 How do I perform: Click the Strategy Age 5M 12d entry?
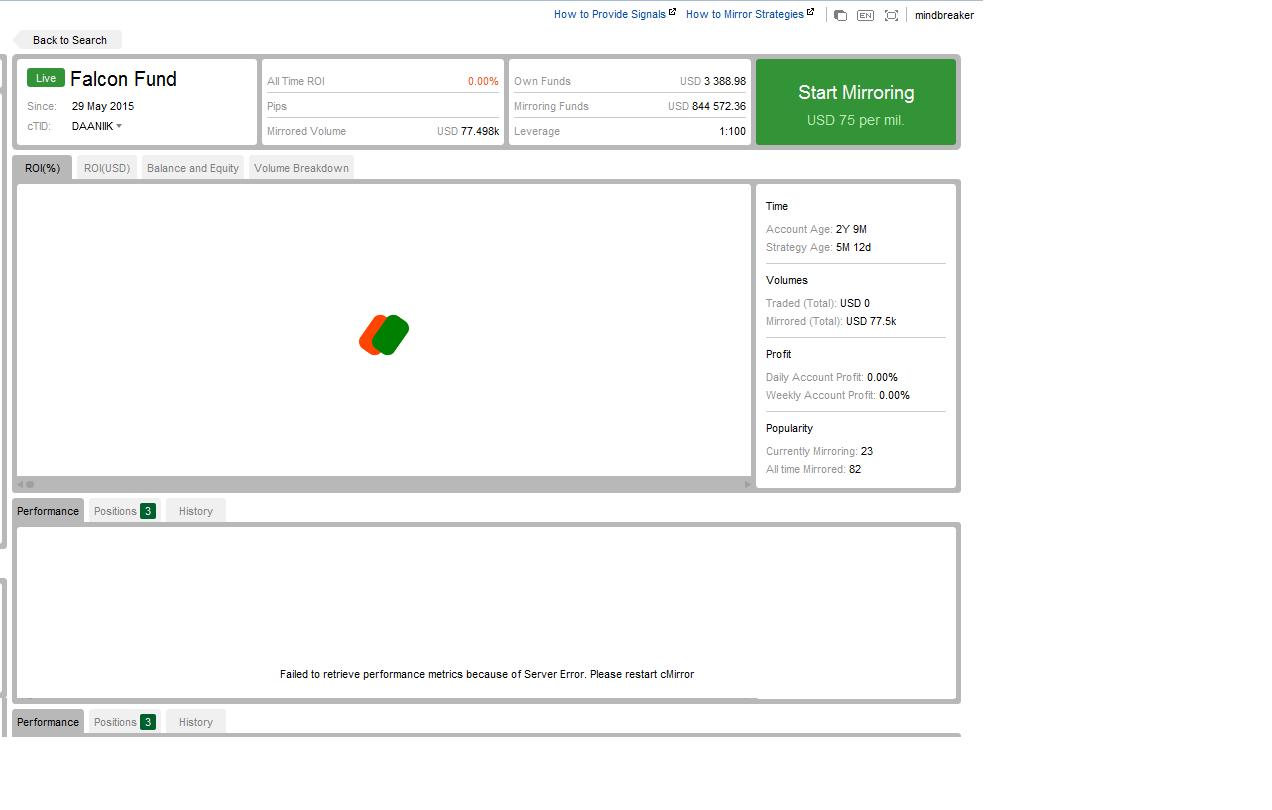pyautogui.click(x=818, y=247)
